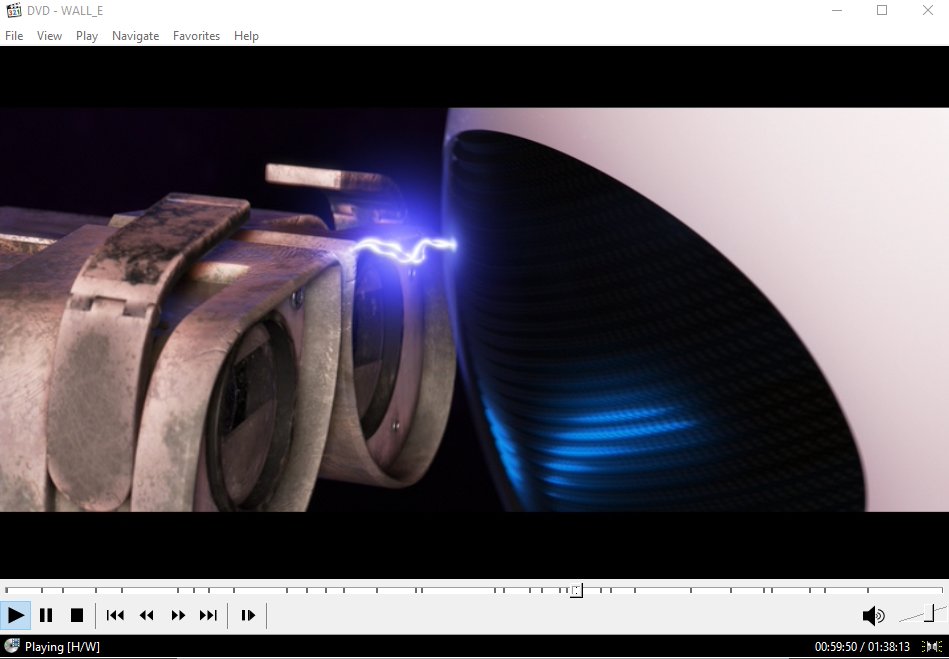The image size is (949, 659).
Task: Step forward one frame
Action: click(248, 615)
